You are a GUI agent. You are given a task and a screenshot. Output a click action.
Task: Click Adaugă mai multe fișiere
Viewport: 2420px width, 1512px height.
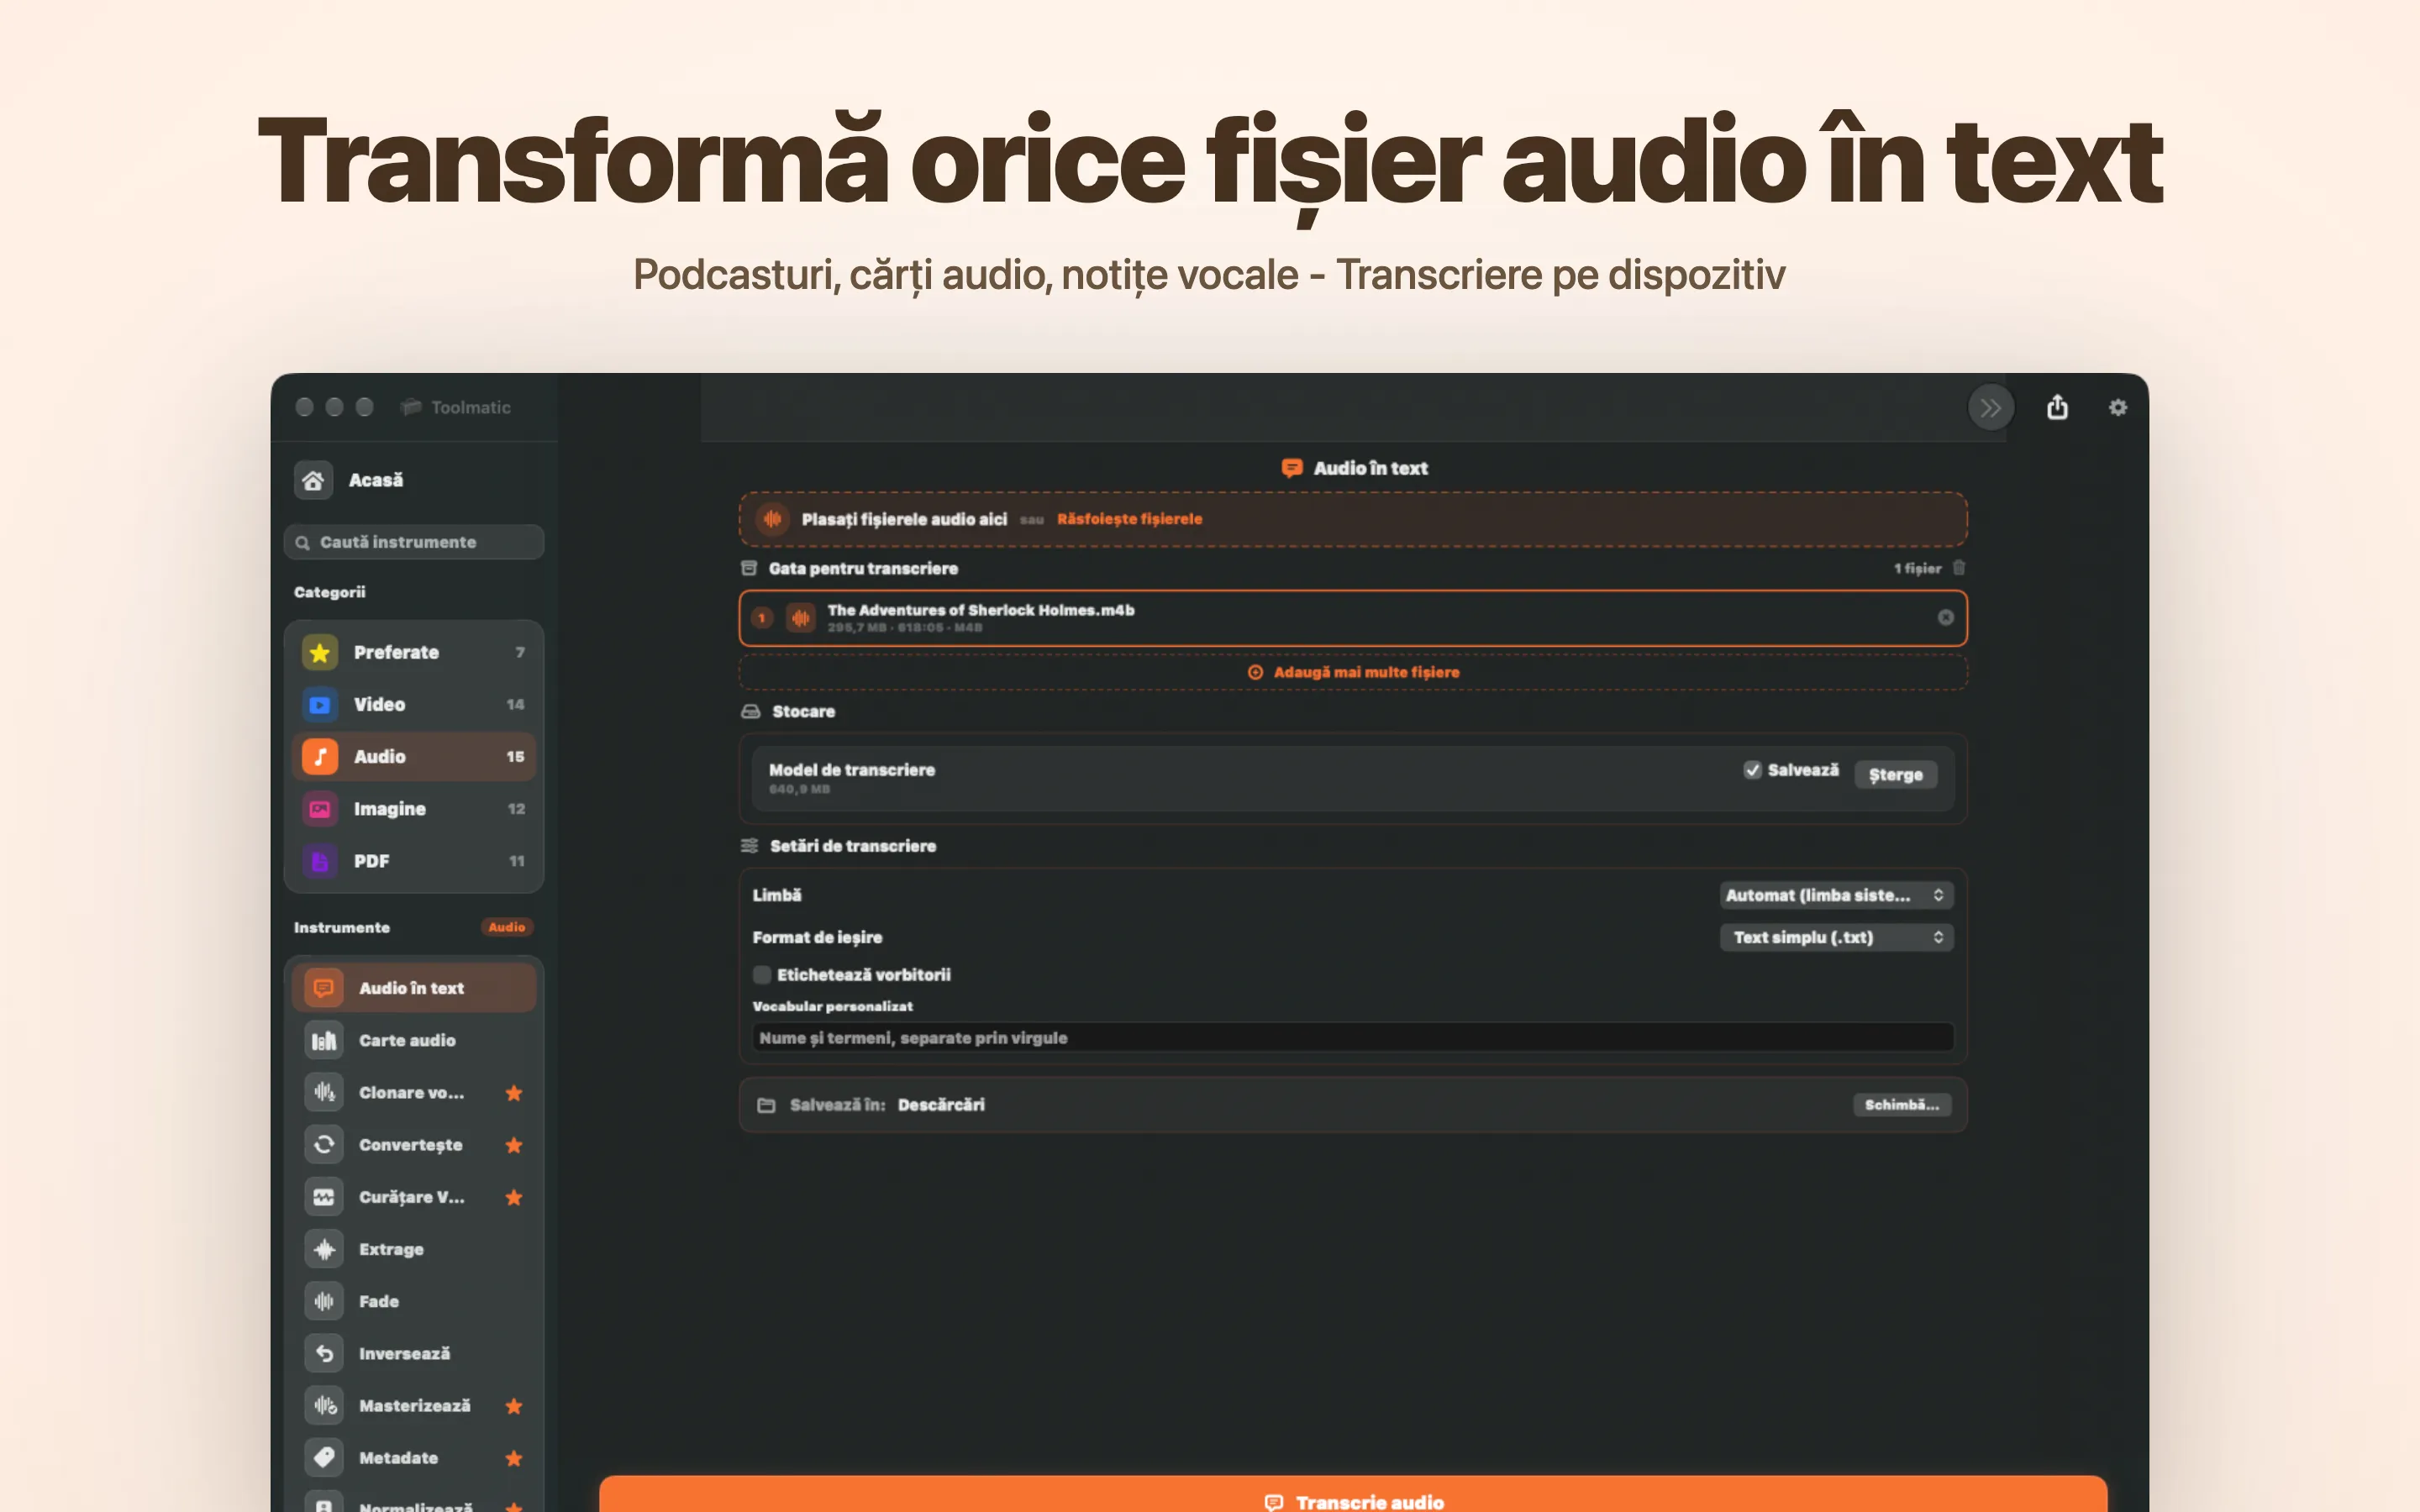[x=1353, y=672]
